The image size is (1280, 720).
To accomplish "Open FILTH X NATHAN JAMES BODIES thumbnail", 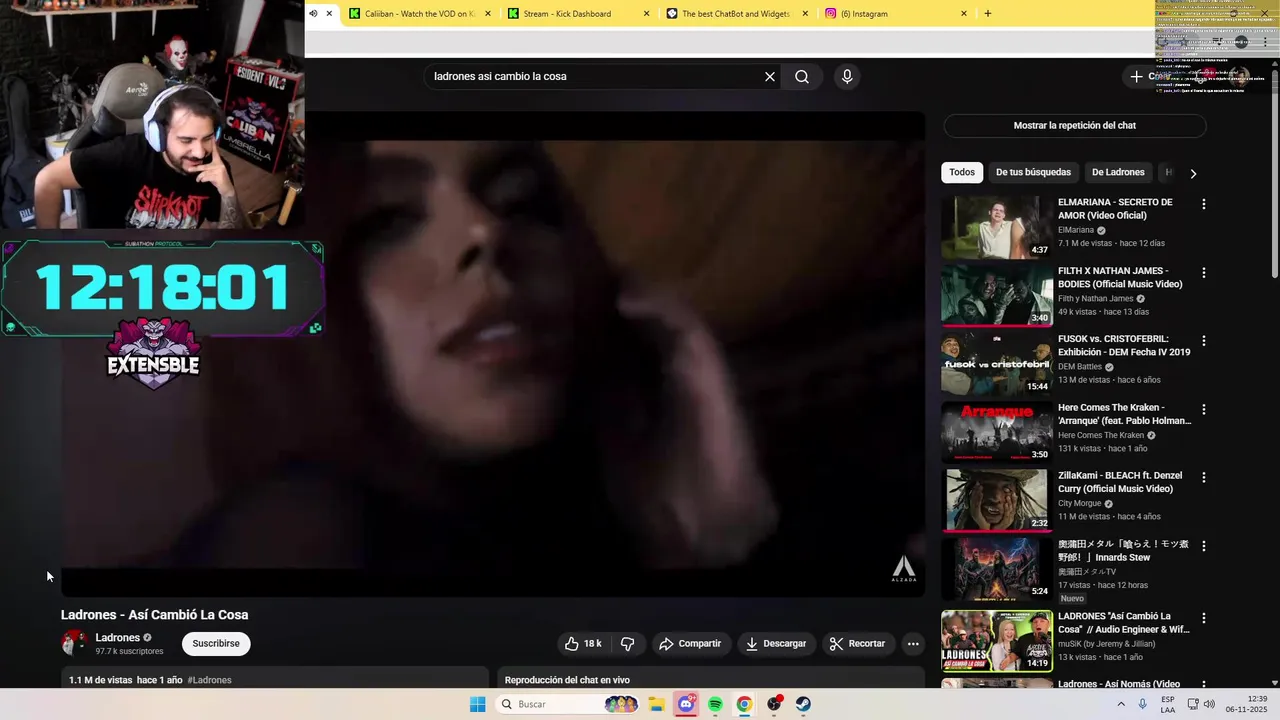I will coord(996,295).
